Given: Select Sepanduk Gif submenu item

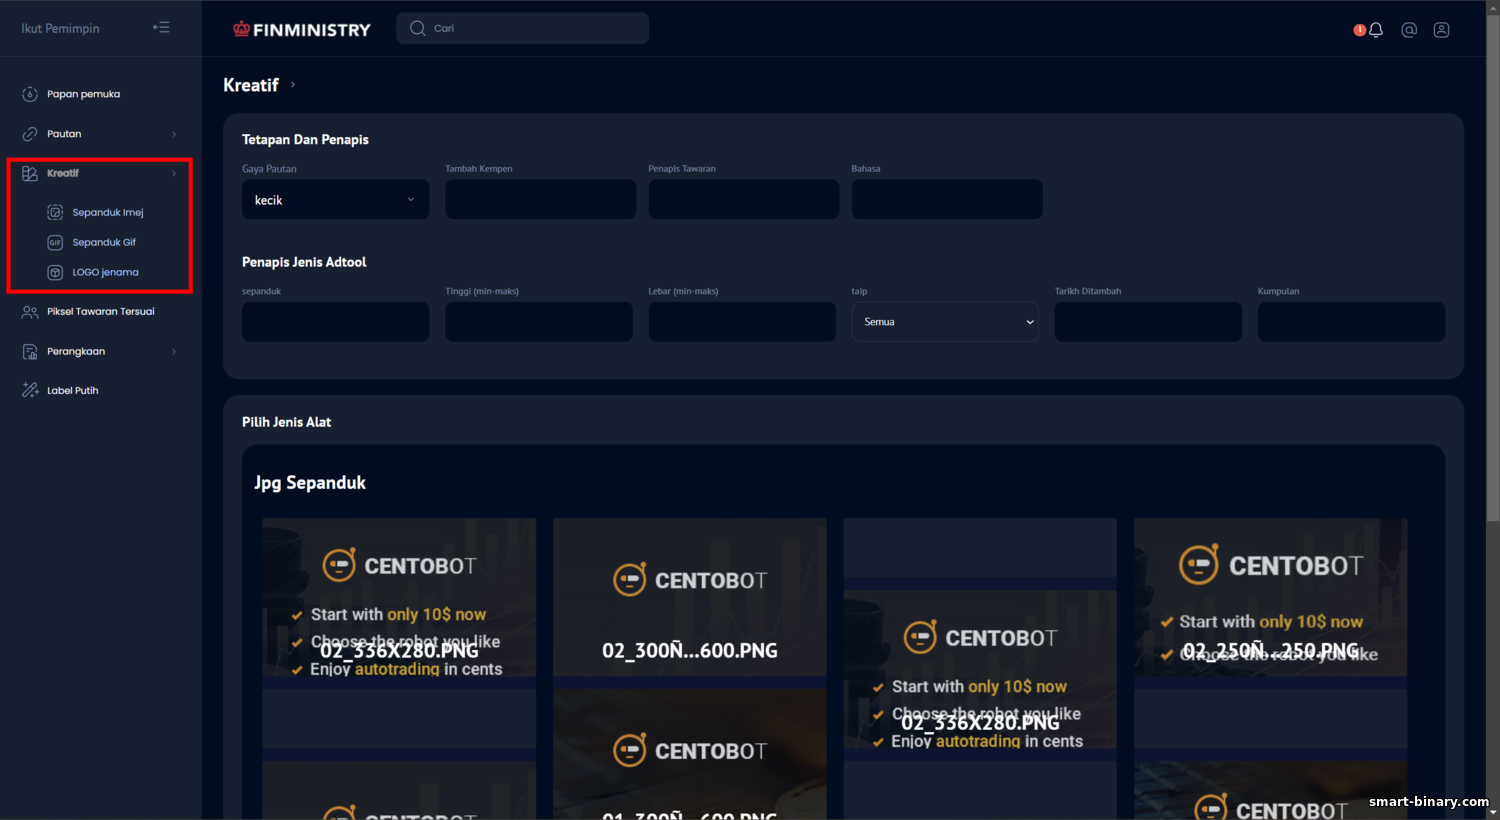Looking at the screenshot, I should point(104,242).
